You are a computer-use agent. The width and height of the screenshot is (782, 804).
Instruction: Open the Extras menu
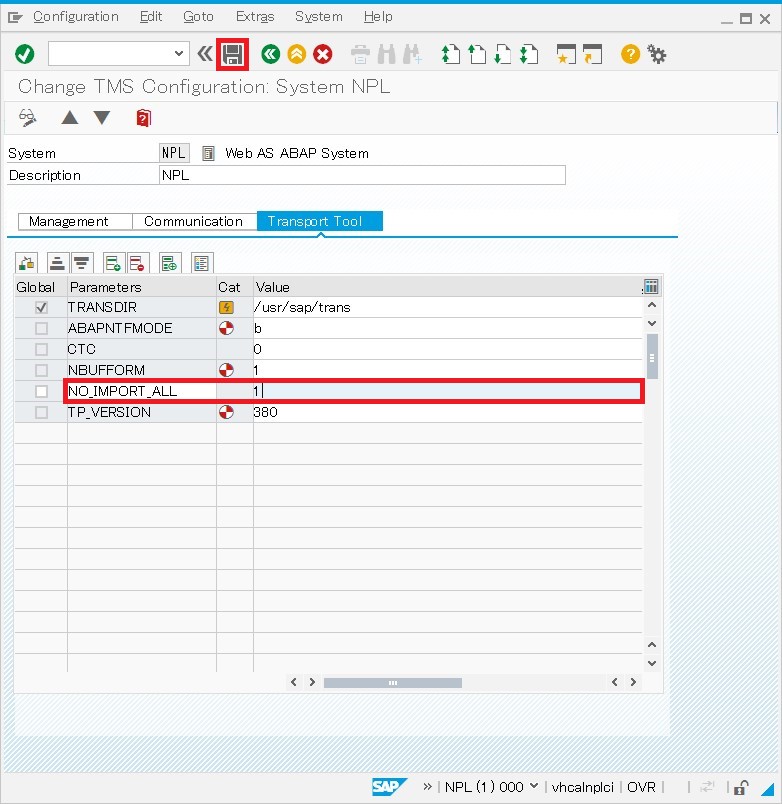point(255,17)
